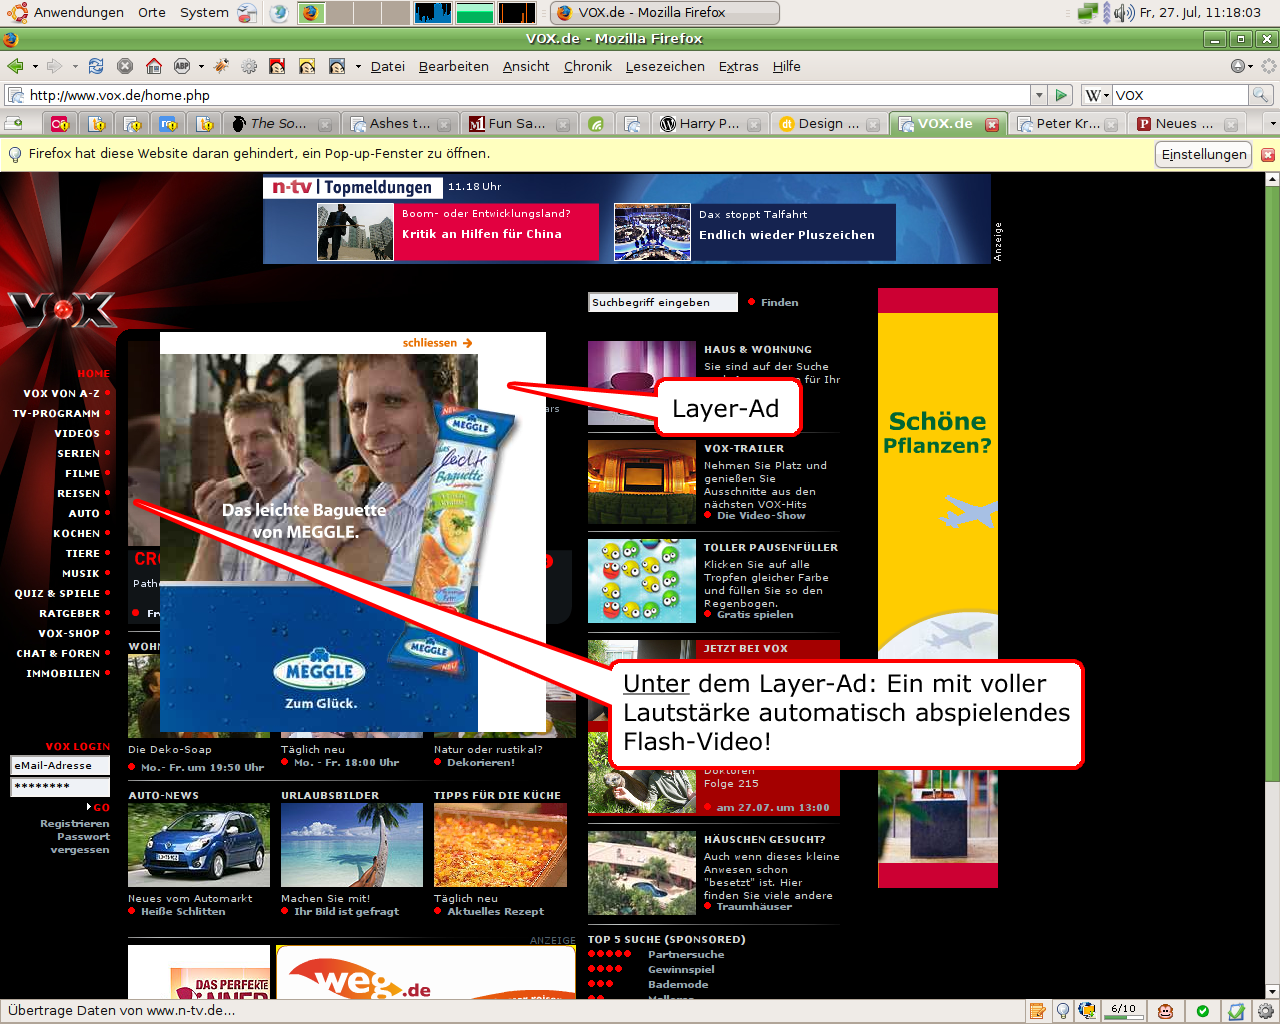Open the new tab icon in the tab bar

pyautogui.click(x=14, y=124)
